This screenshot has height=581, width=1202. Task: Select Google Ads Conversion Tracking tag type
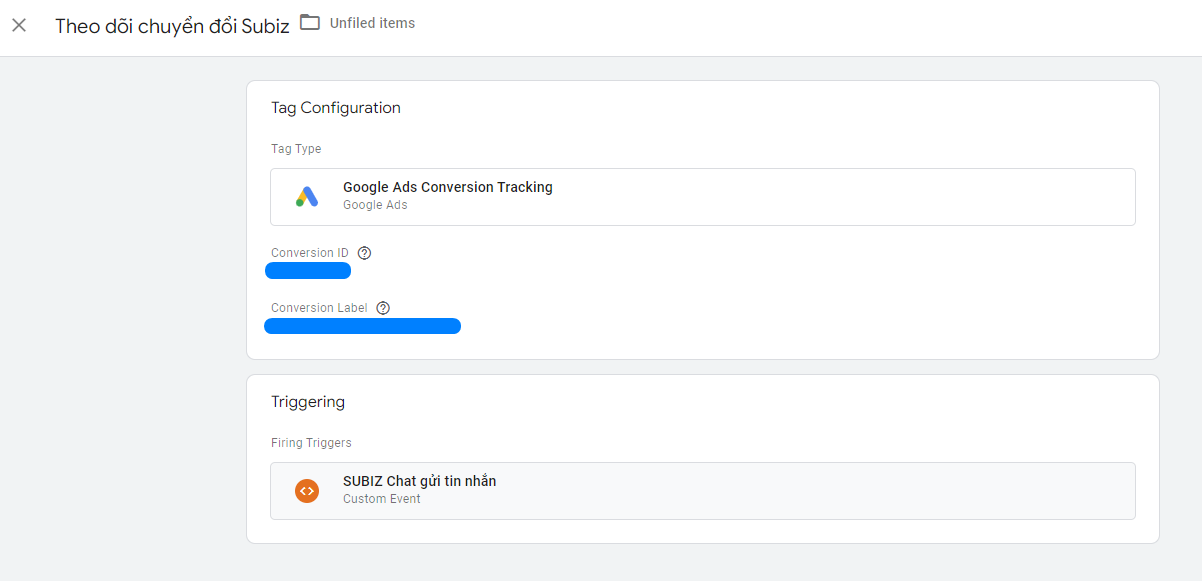tap(447, 187)
